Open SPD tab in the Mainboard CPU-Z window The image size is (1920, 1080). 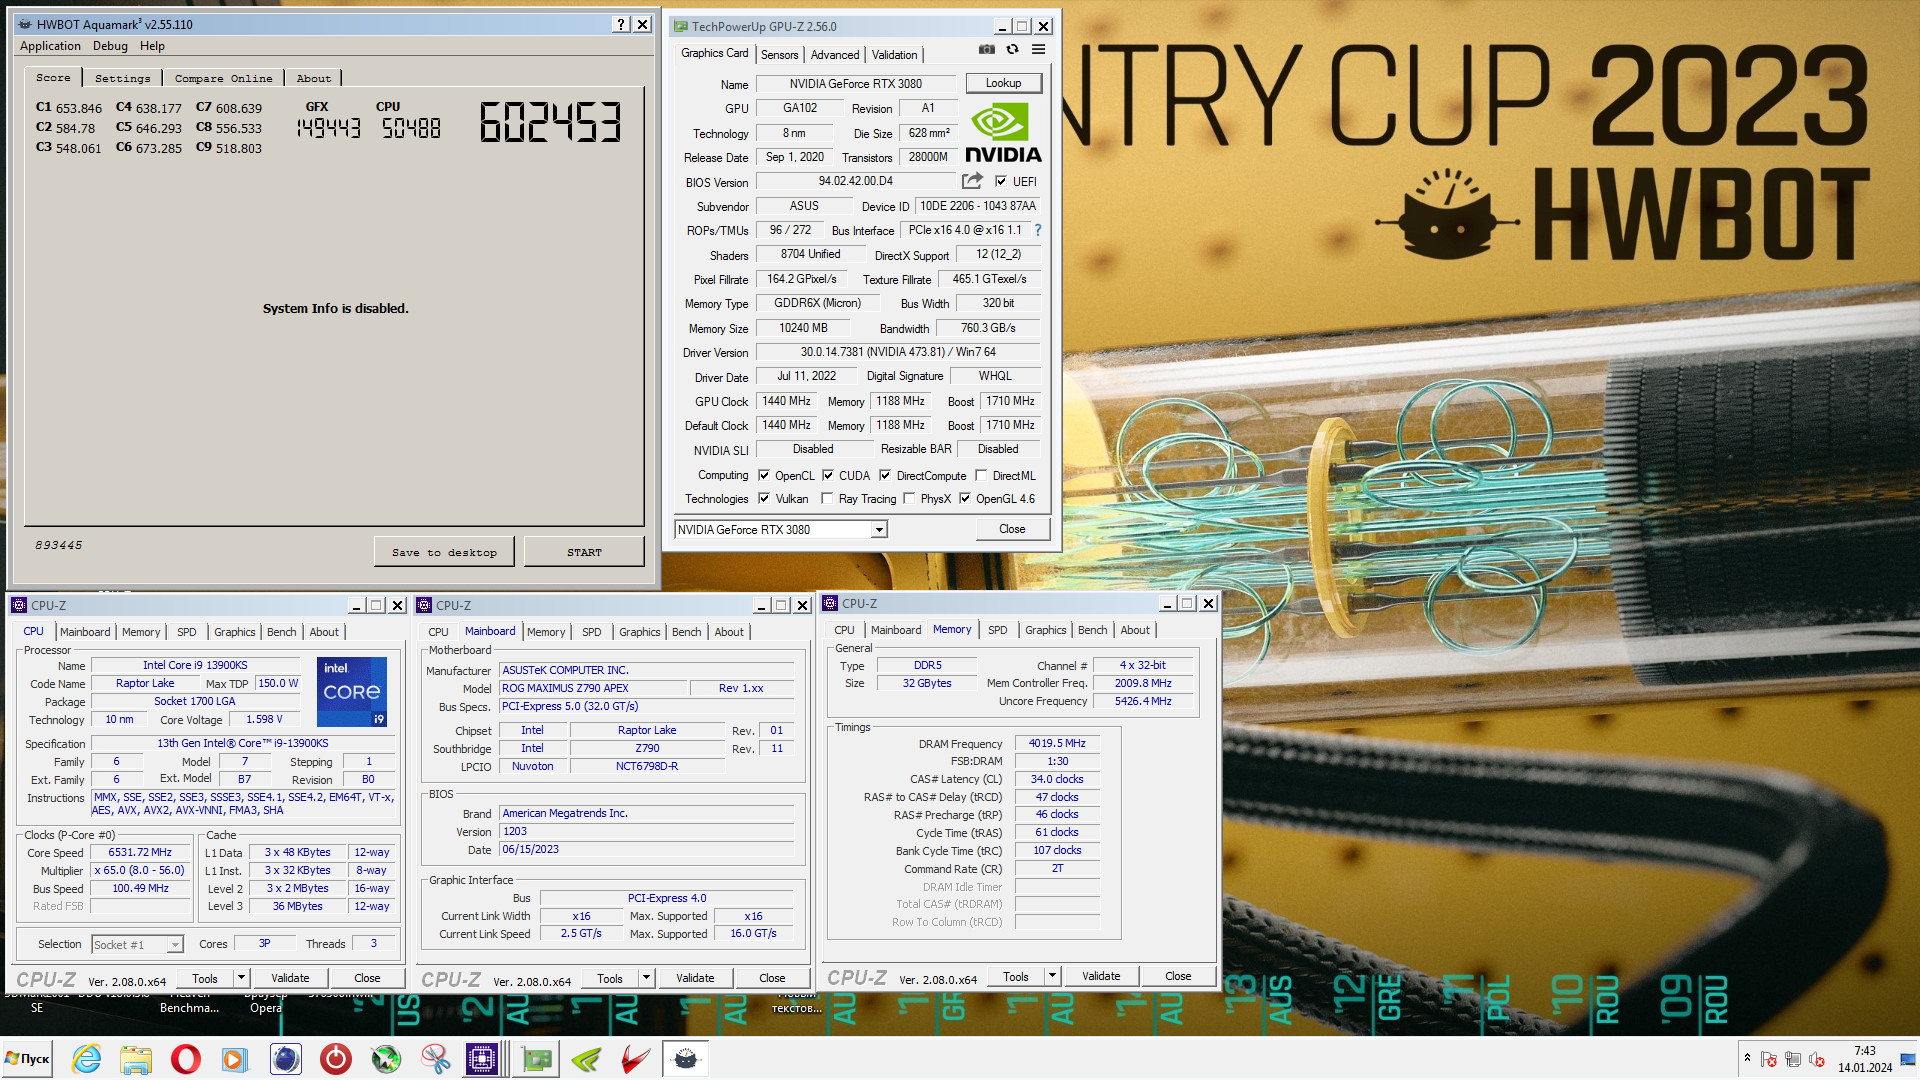[x=591, y=632]
